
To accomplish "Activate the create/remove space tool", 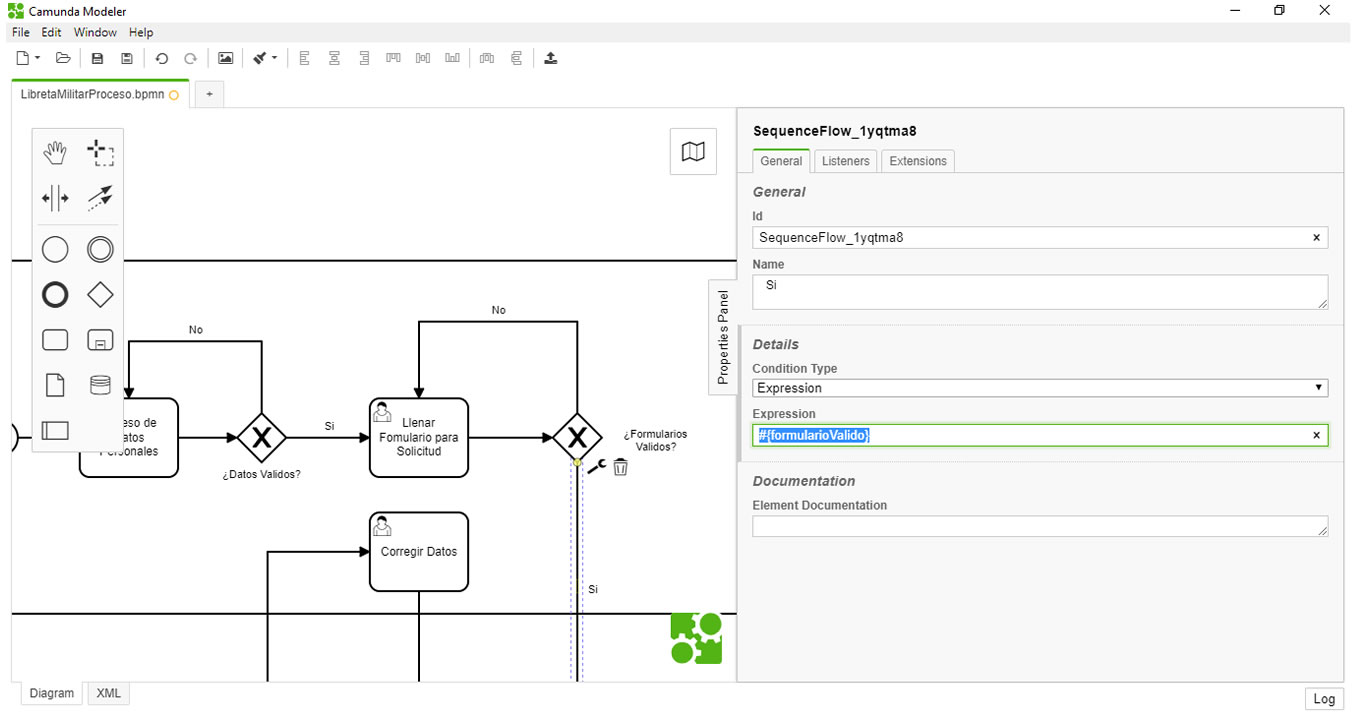I will coord(55,198).
